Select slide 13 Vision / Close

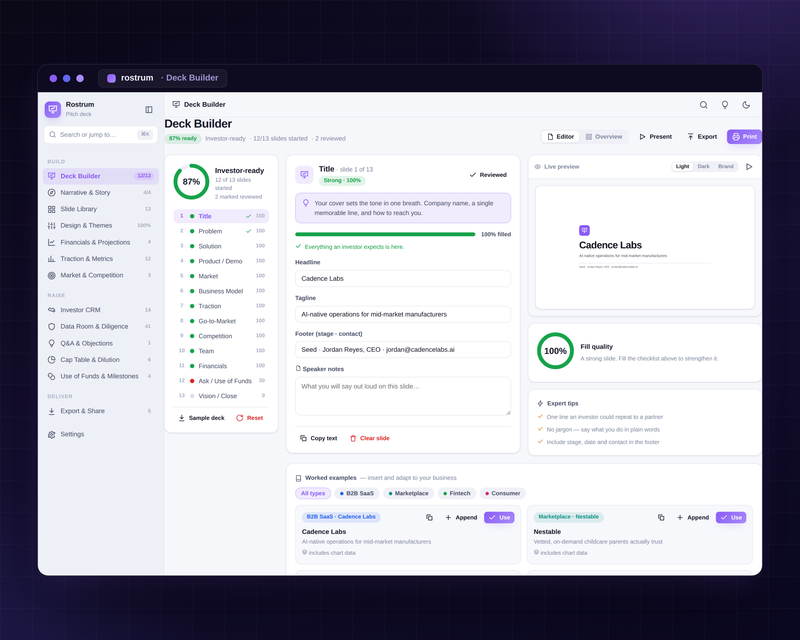[x=221, y=396]
